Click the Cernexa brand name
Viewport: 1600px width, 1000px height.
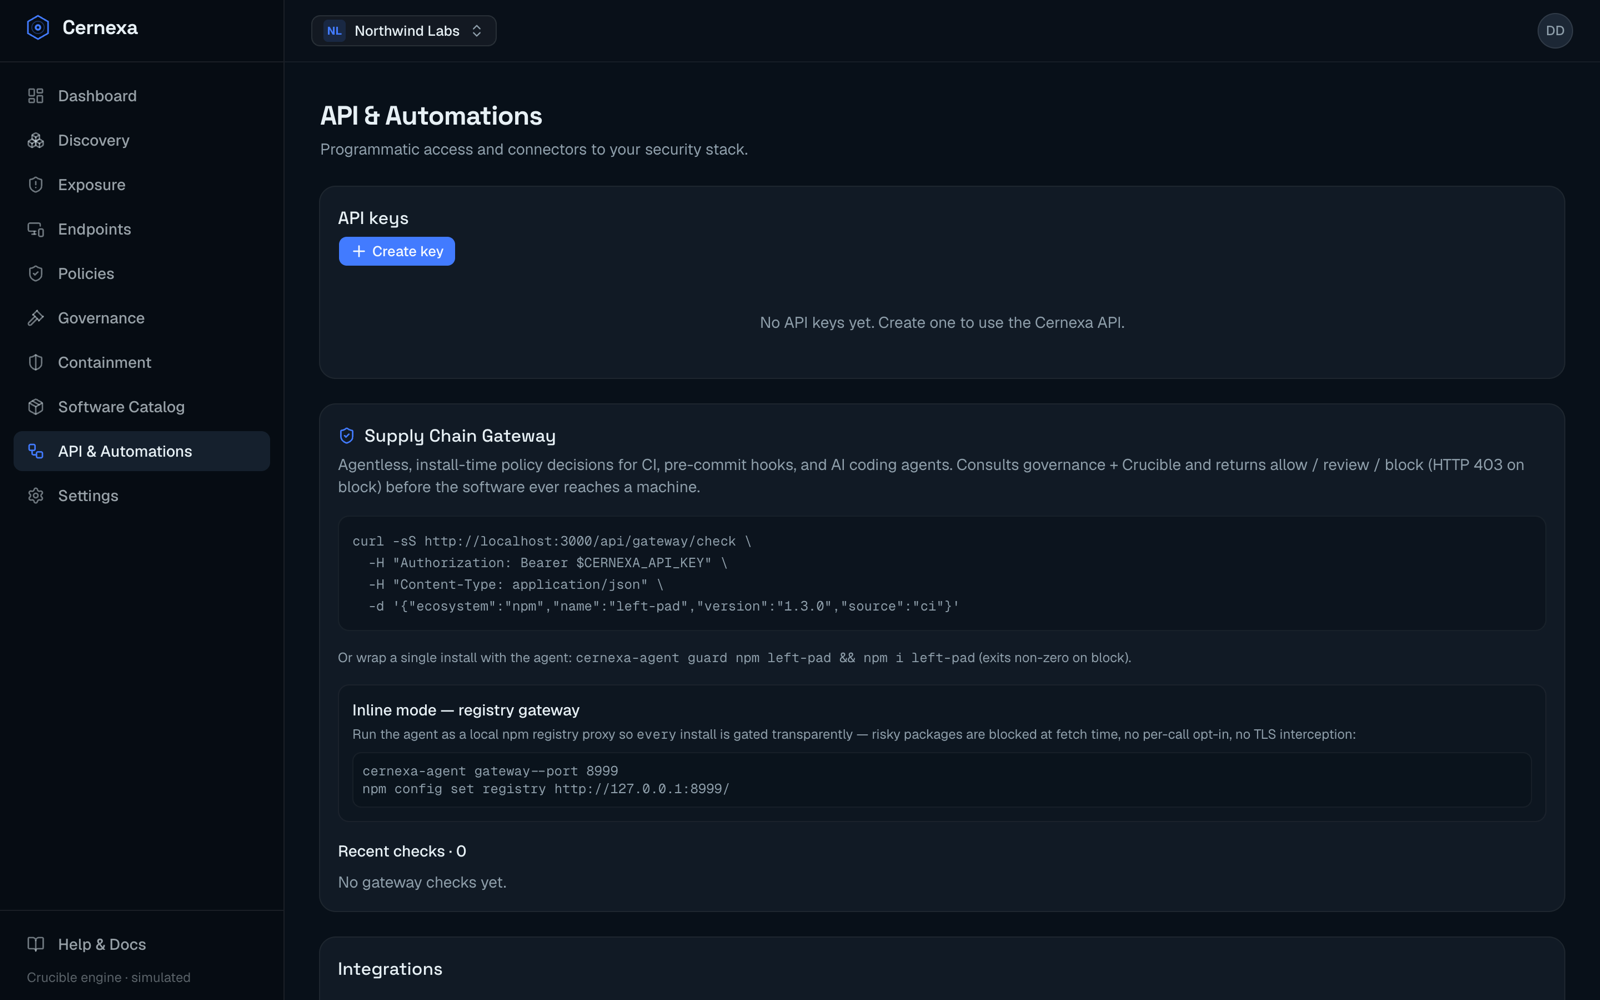[100, 28]
